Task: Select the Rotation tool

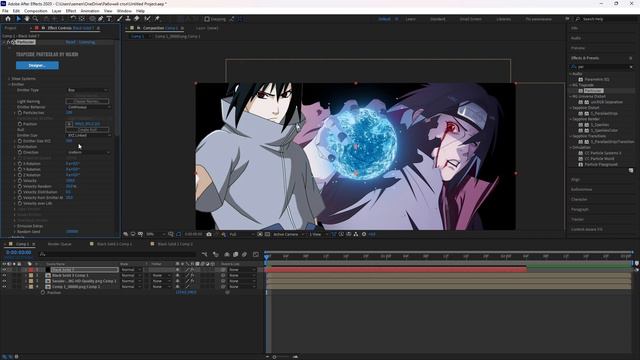Action: (73, 19)
